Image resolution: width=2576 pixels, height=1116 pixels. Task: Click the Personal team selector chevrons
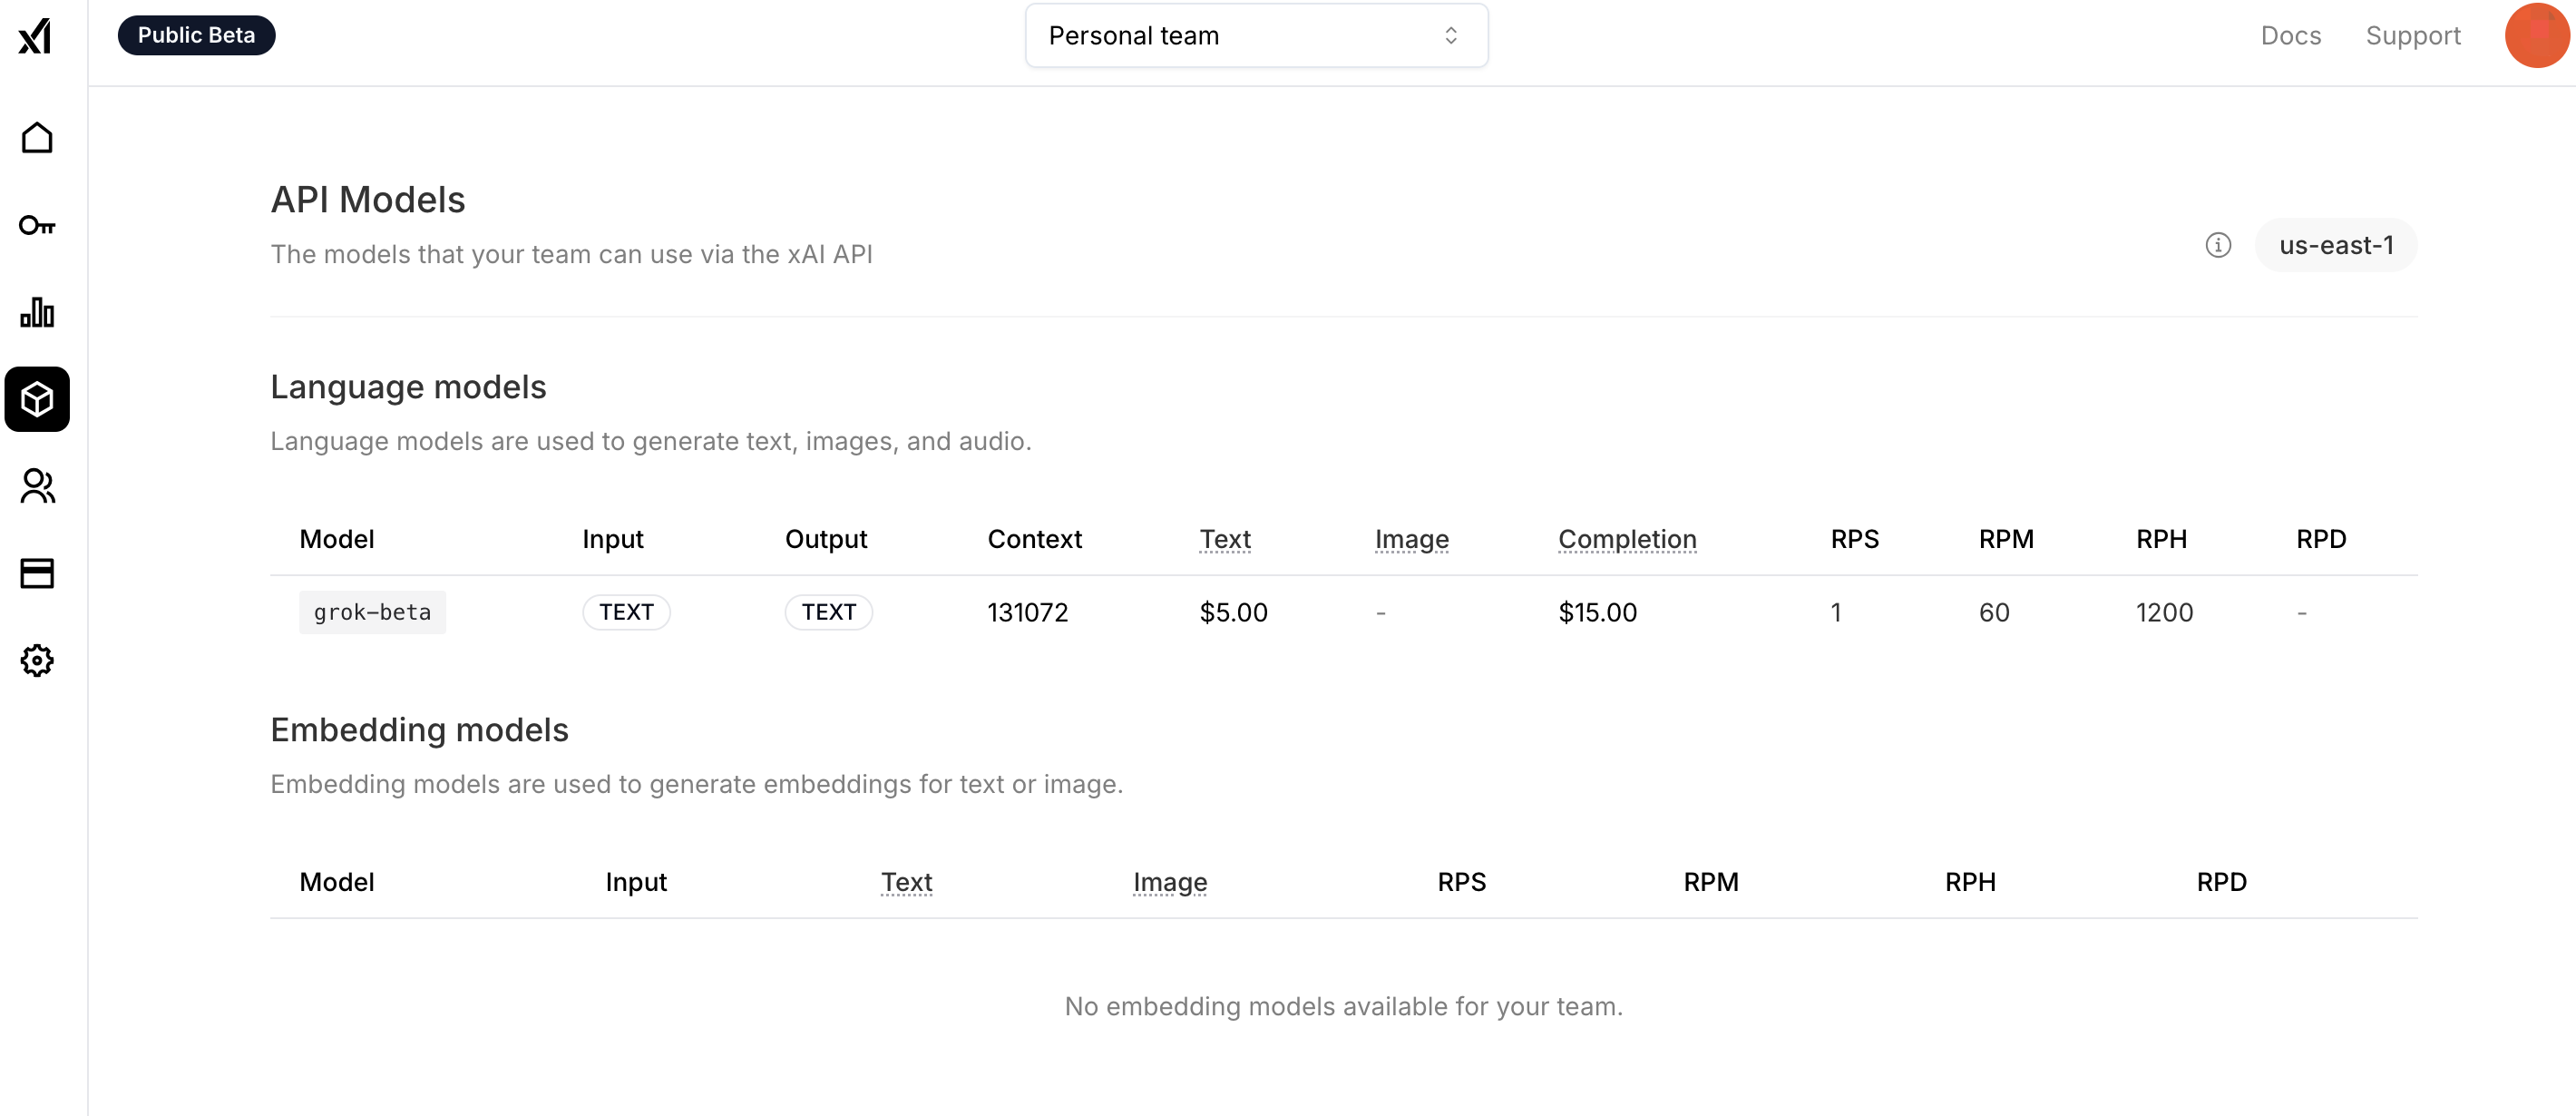point(1450,36)
